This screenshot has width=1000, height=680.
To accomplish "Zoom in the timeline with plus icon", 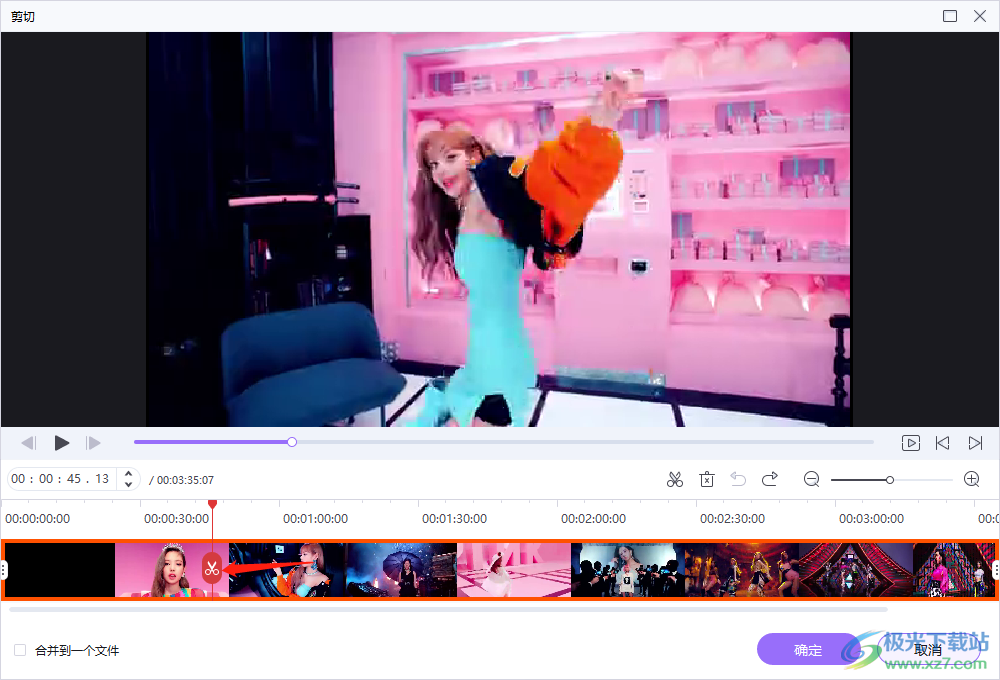I will click(971, 479).
